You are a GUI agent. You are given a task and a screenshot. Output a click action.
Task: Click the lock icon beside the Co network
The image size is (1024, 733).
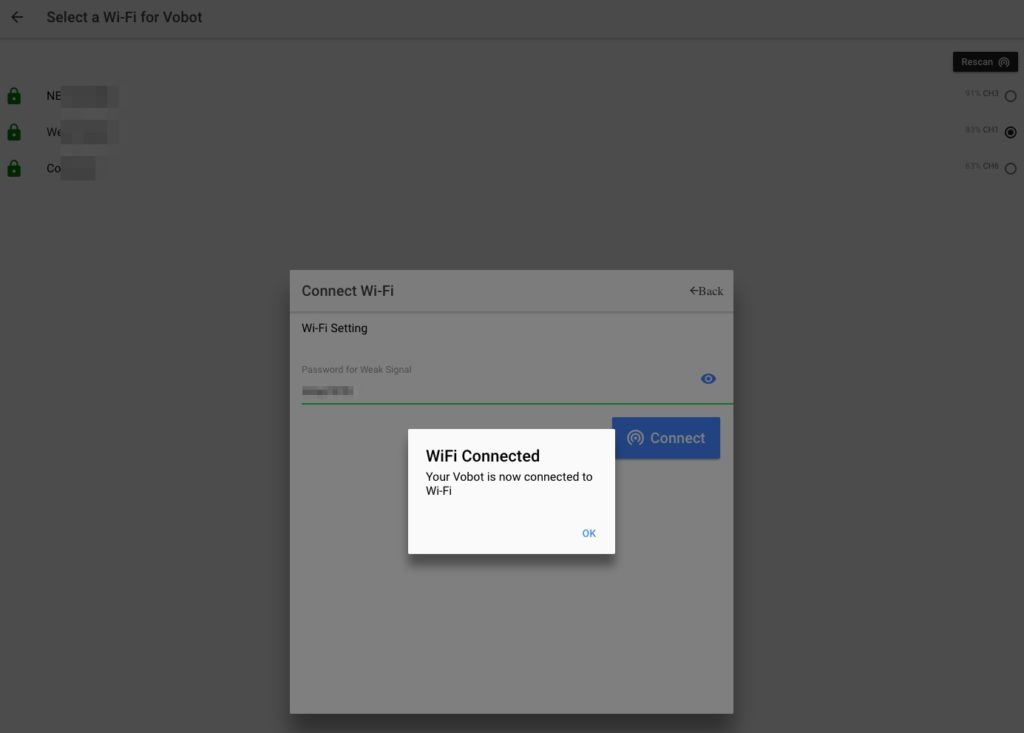coord(14,168)
